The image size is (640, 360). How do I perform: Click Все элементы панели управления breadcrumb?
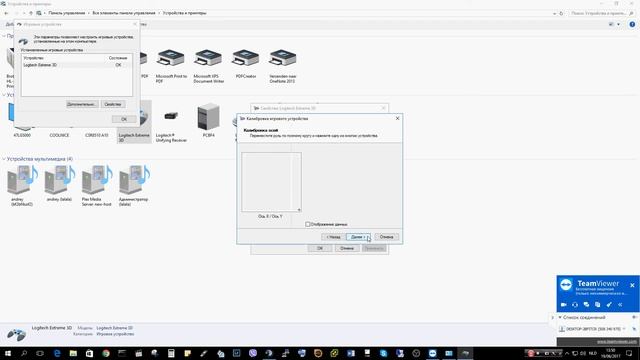tap(124, 13)
